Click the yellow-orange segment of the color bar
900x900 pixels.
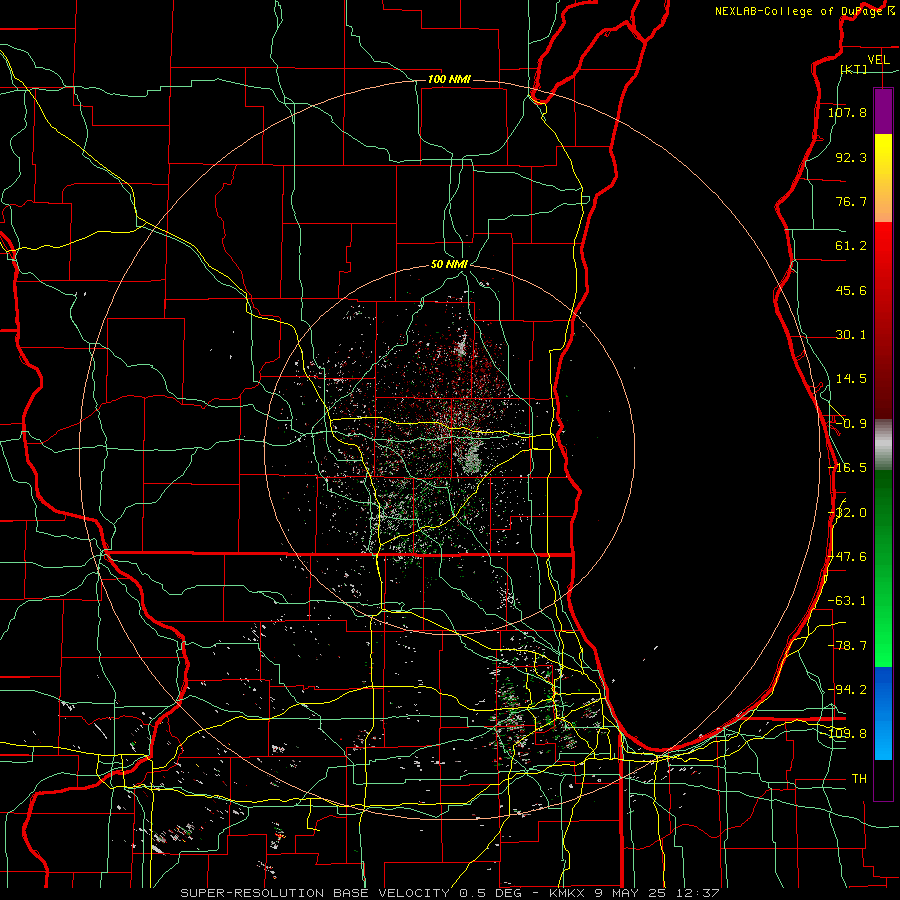point(883,178)
